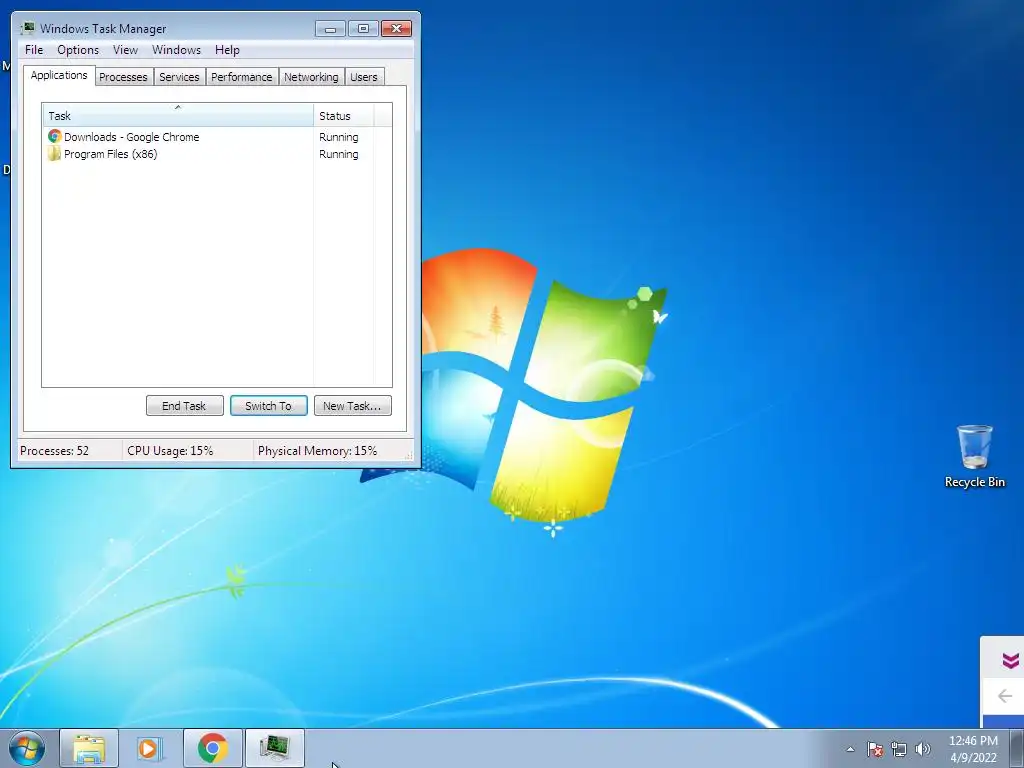Switch to the Performance tab
1024x768 pixels.
pyautogui.click(x=242, y=77)
